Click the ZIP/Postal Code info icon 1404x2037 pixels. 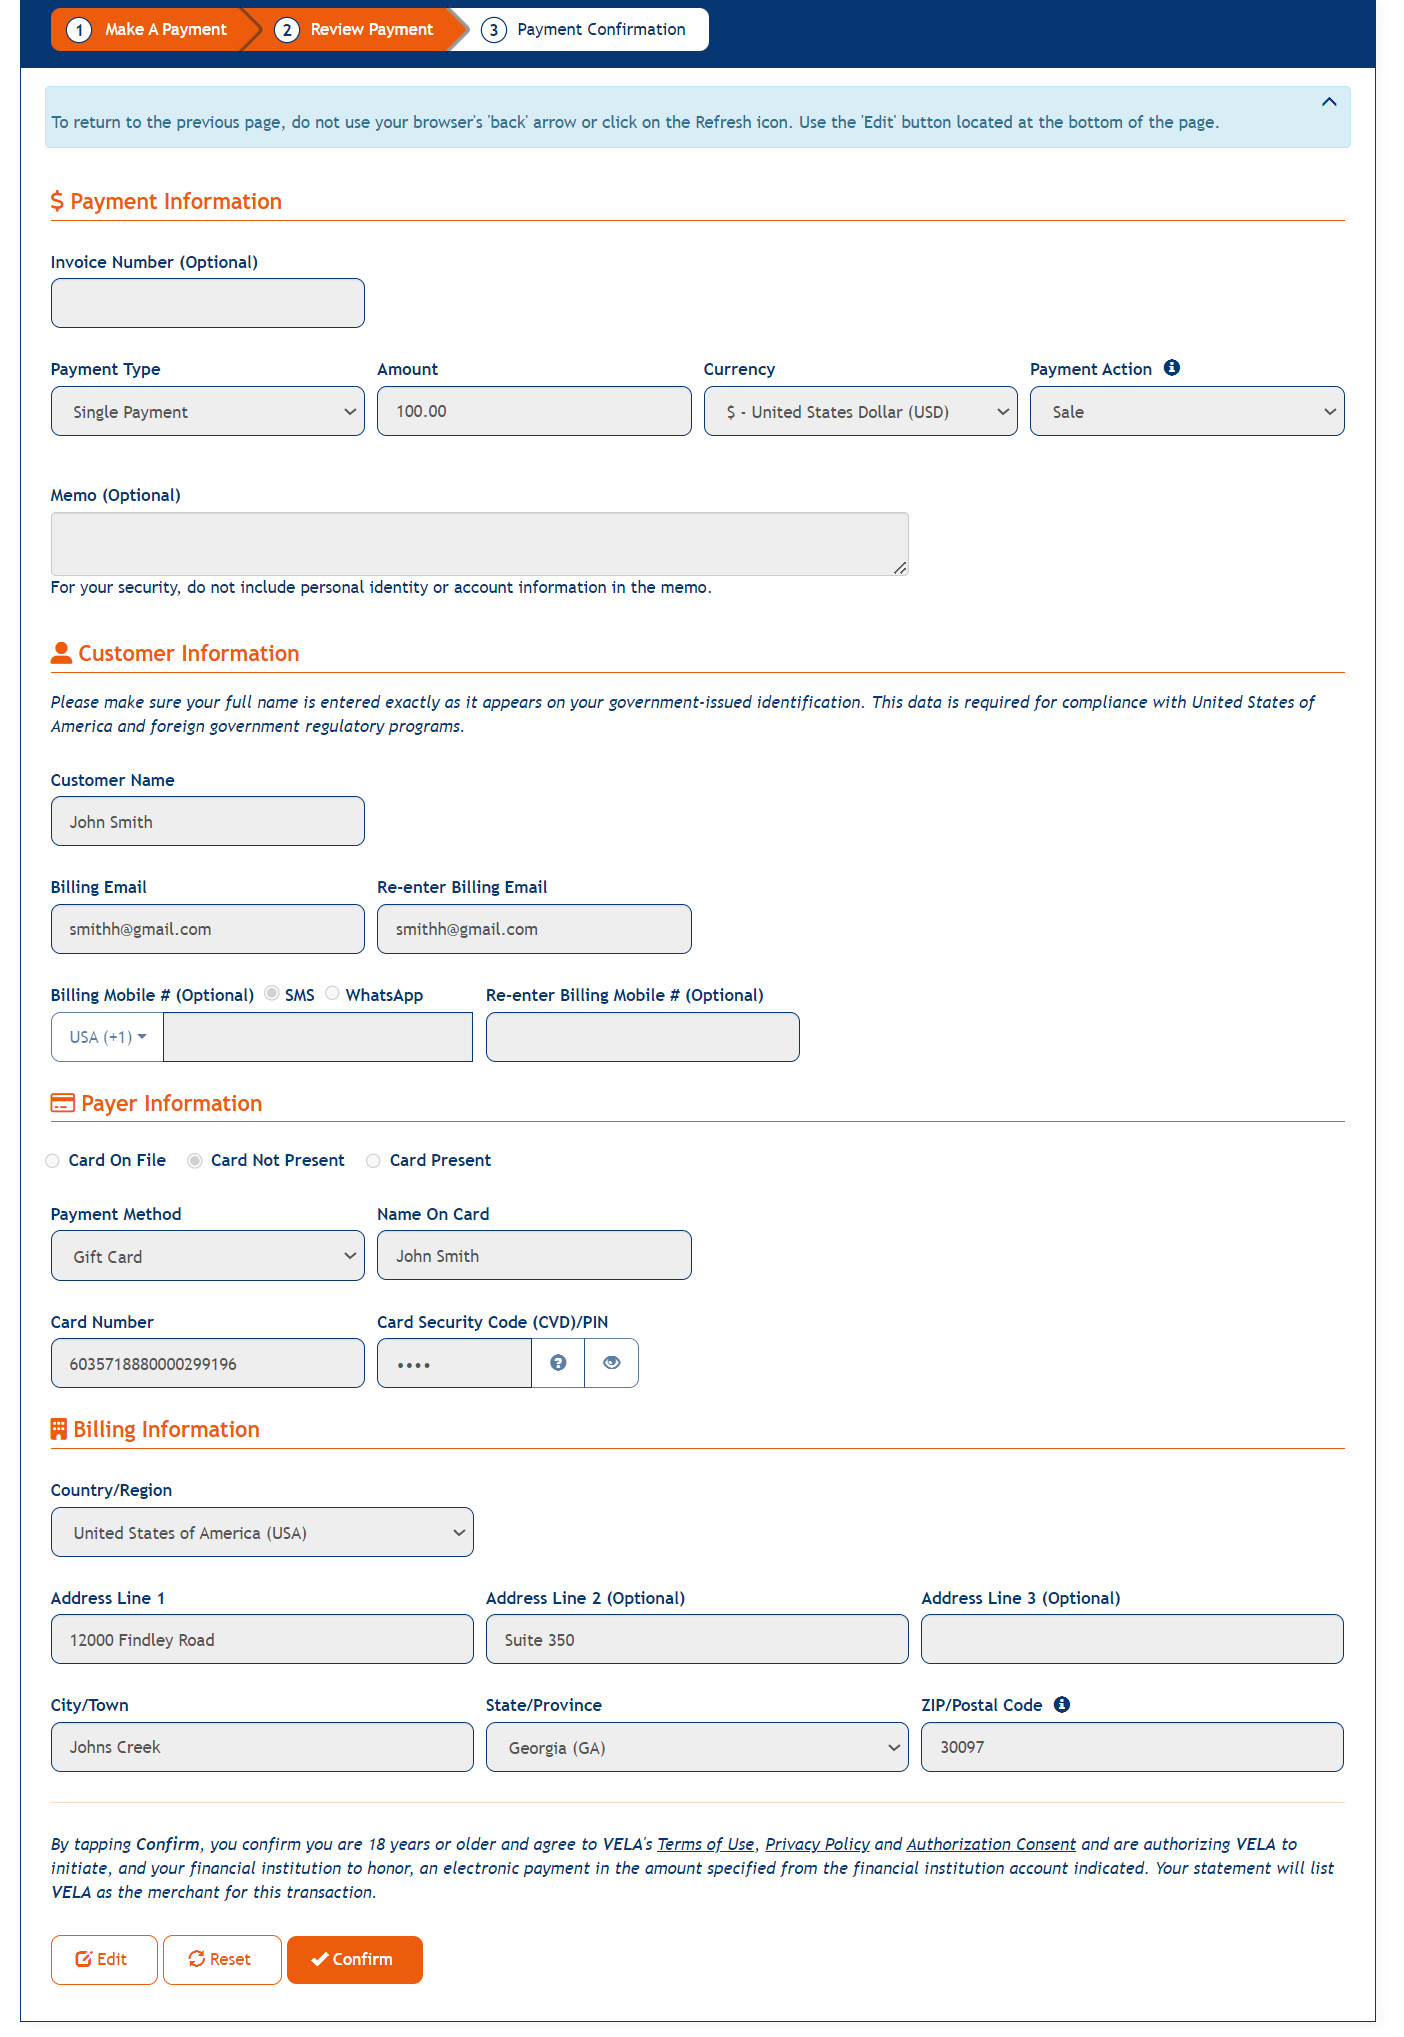pyautogui.click(x=1061, y=1705)
